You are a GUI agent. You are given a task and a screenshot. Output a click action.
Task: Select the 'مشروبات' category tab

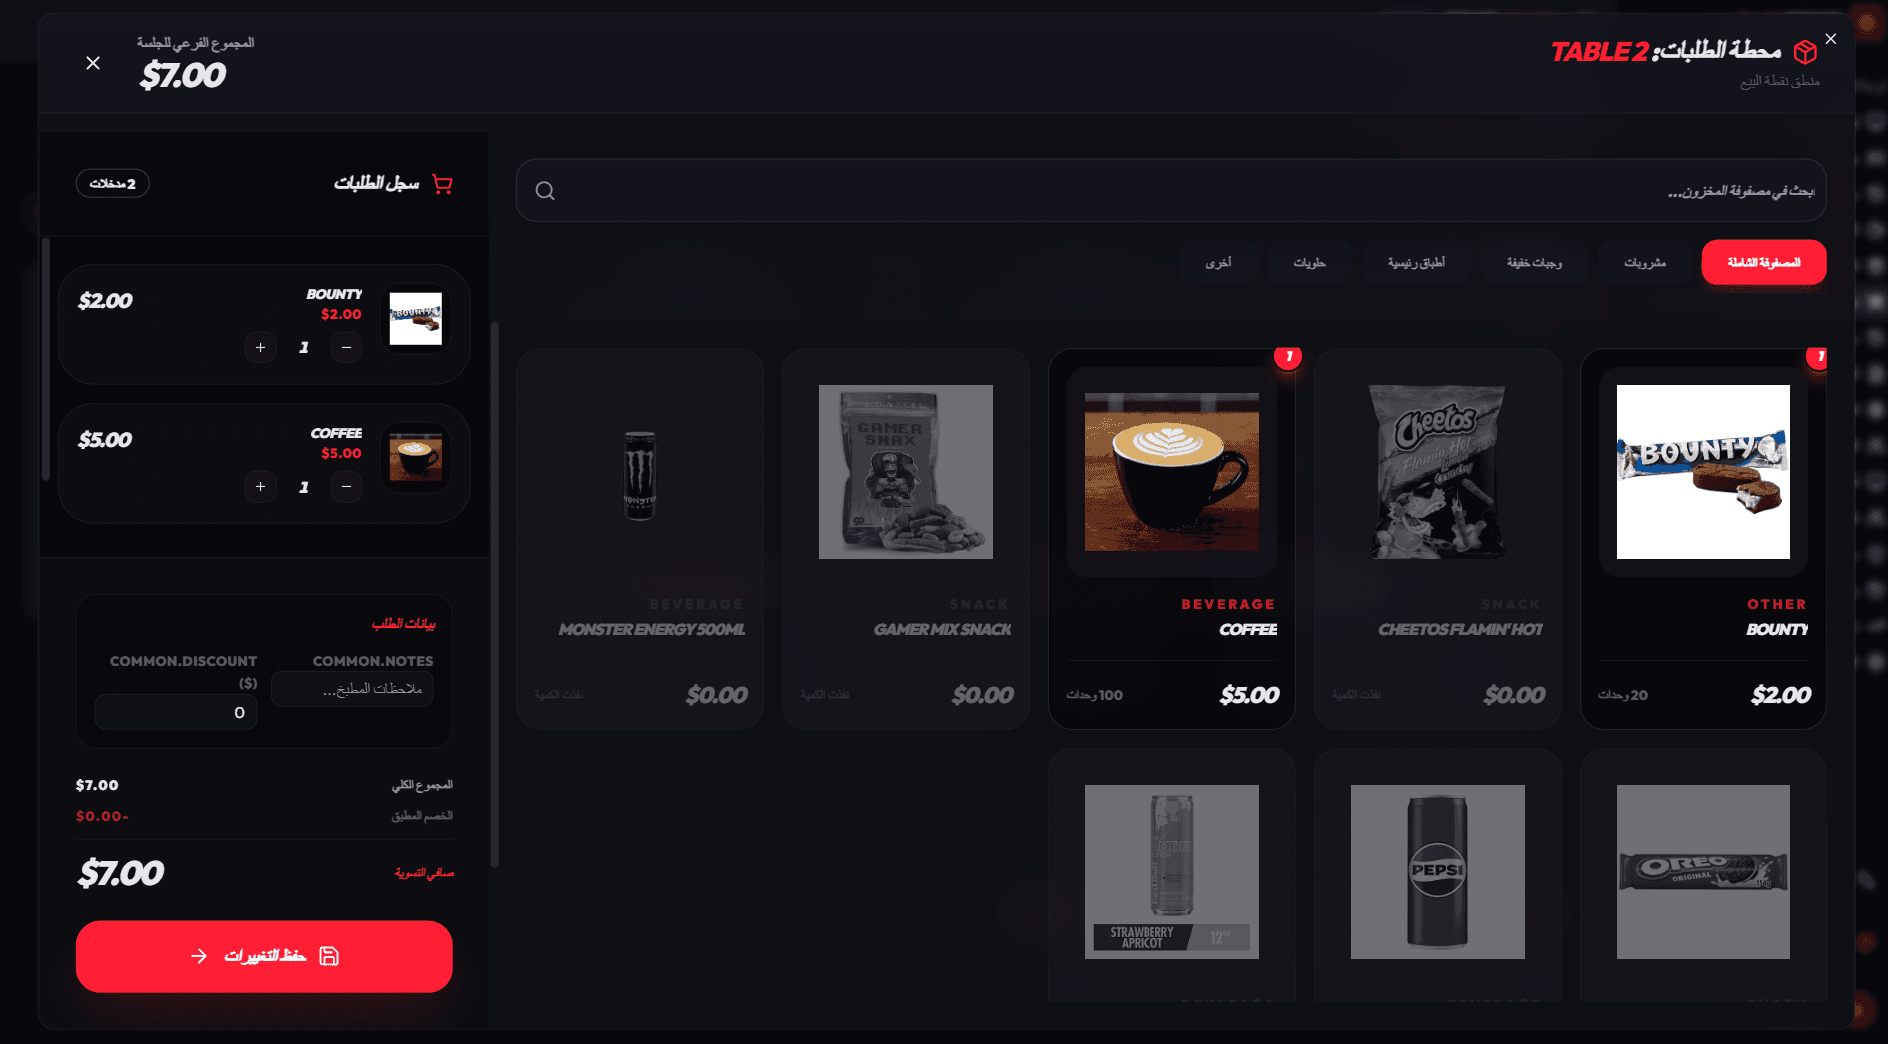tap(1645, 262)
